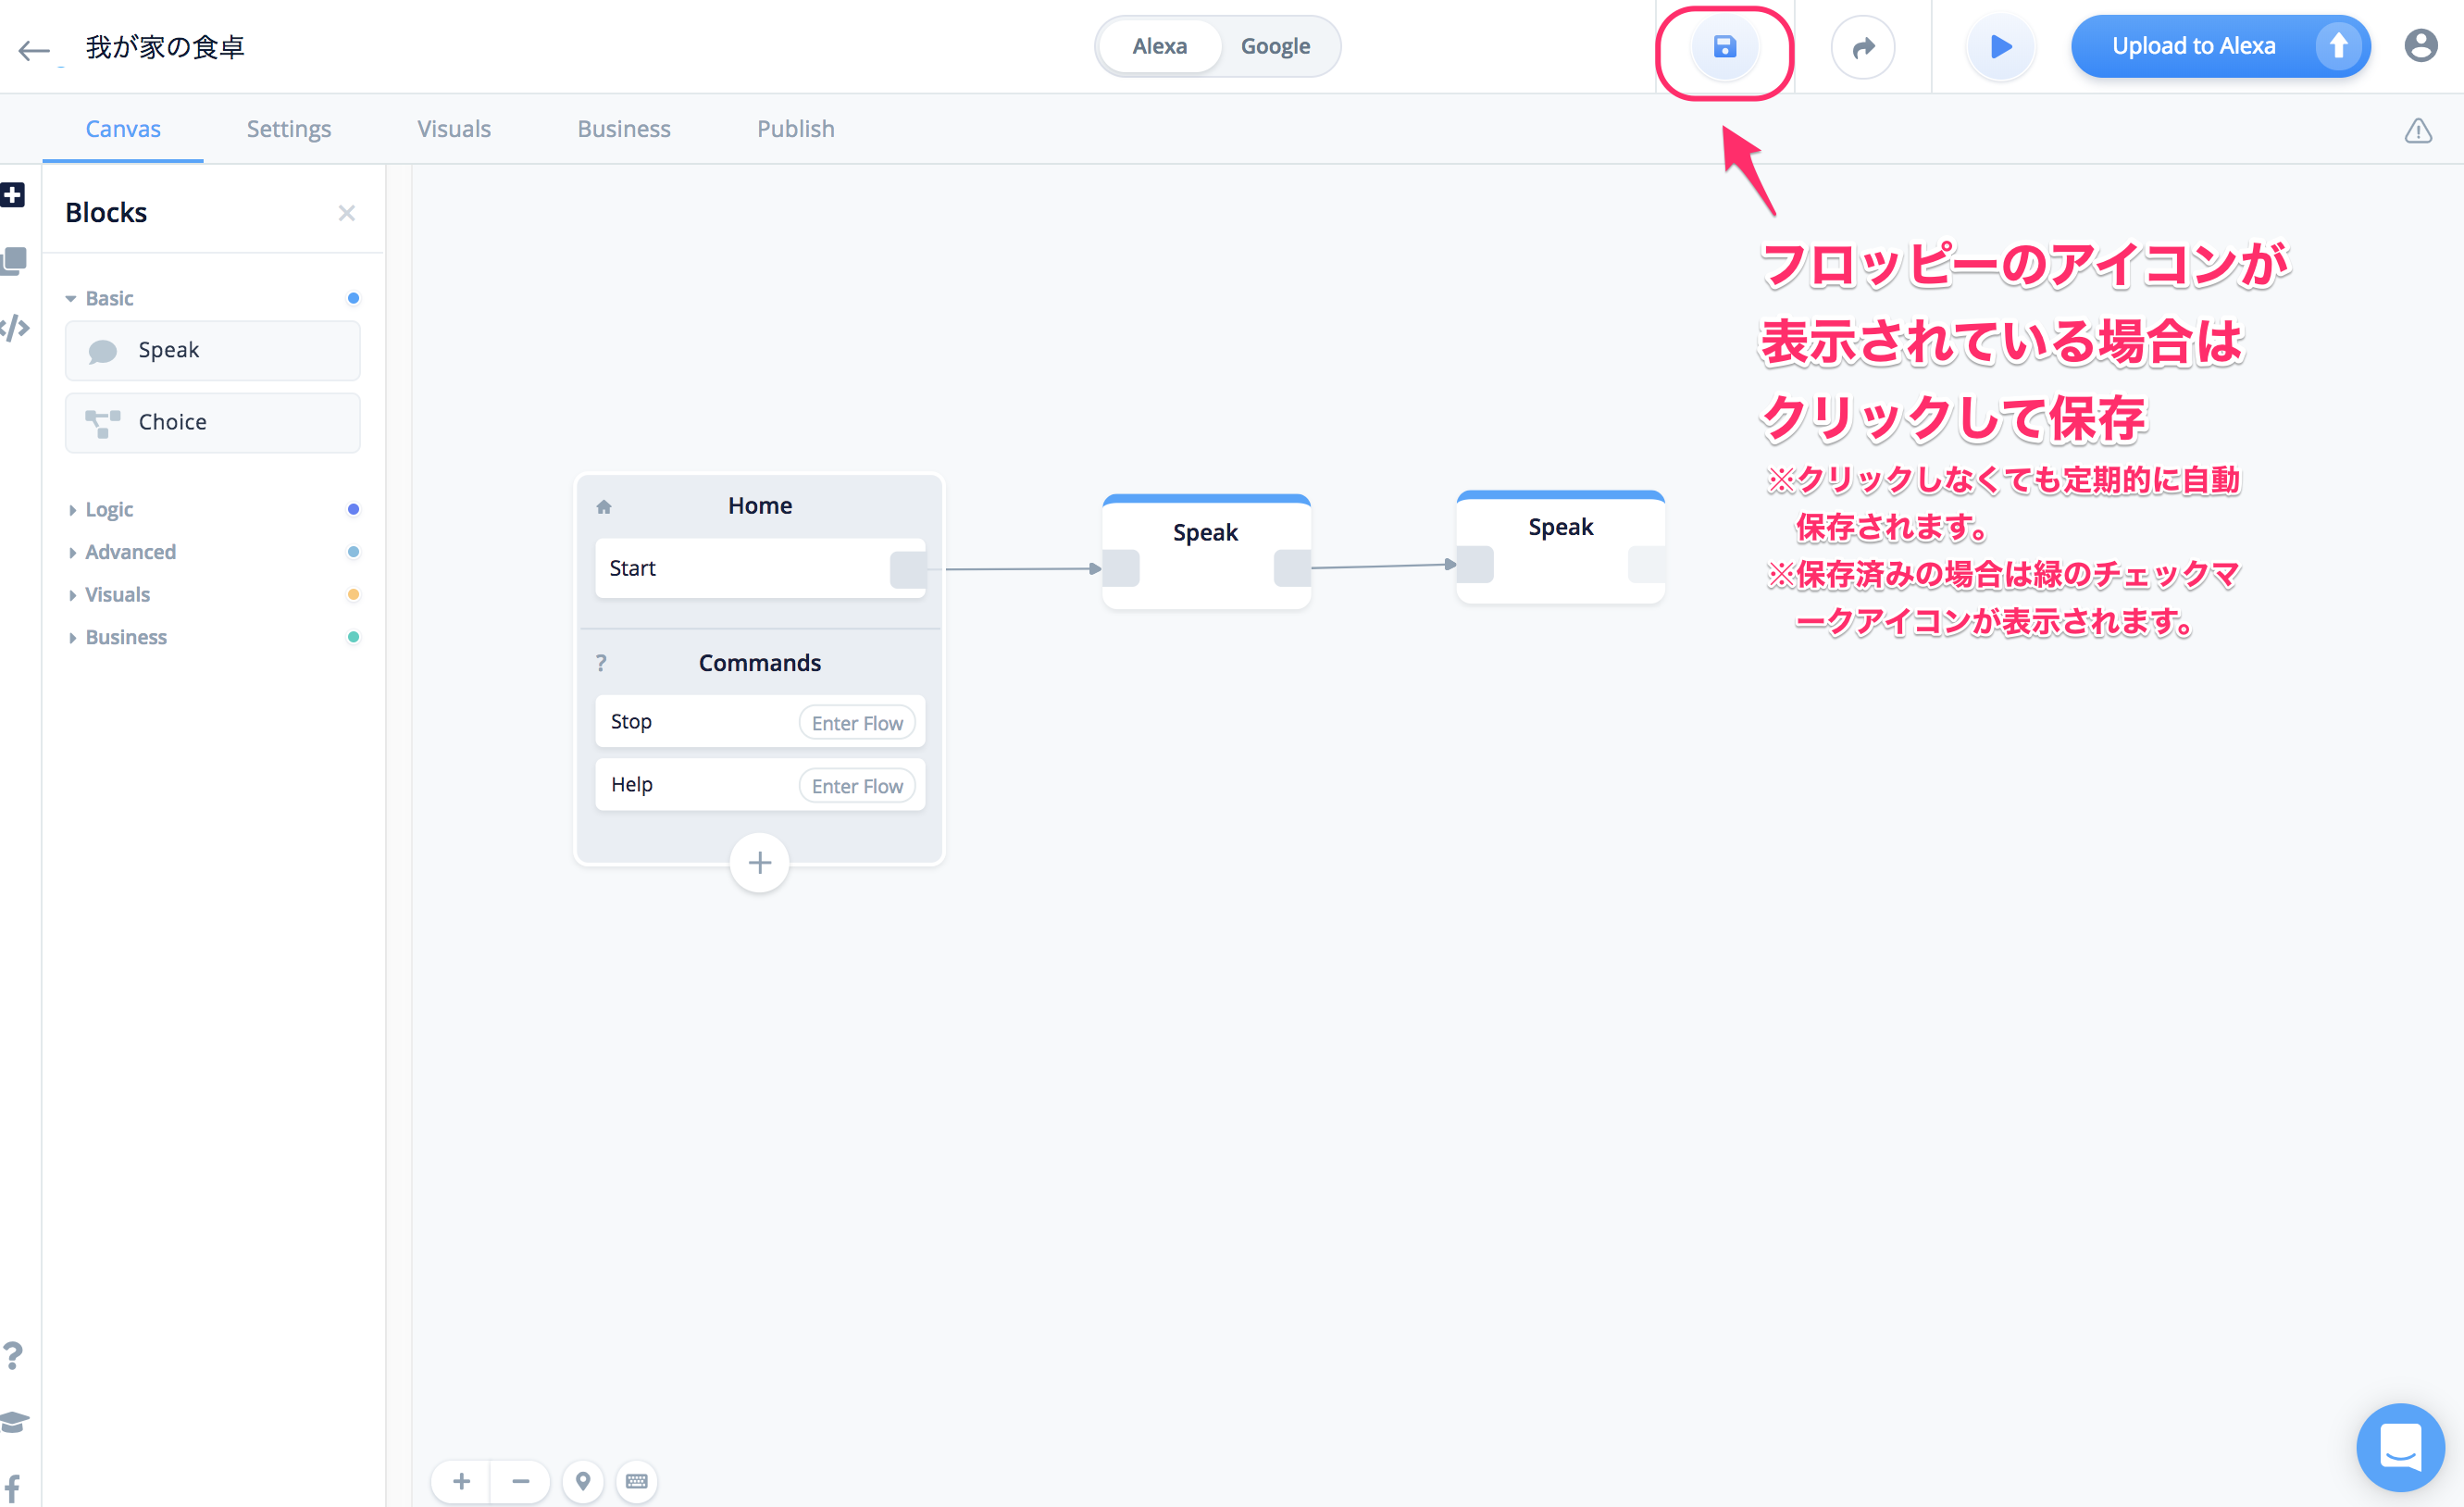Click the warning triangle icon
The image size is (2464, 1507).
click(x=2417, y=131)
